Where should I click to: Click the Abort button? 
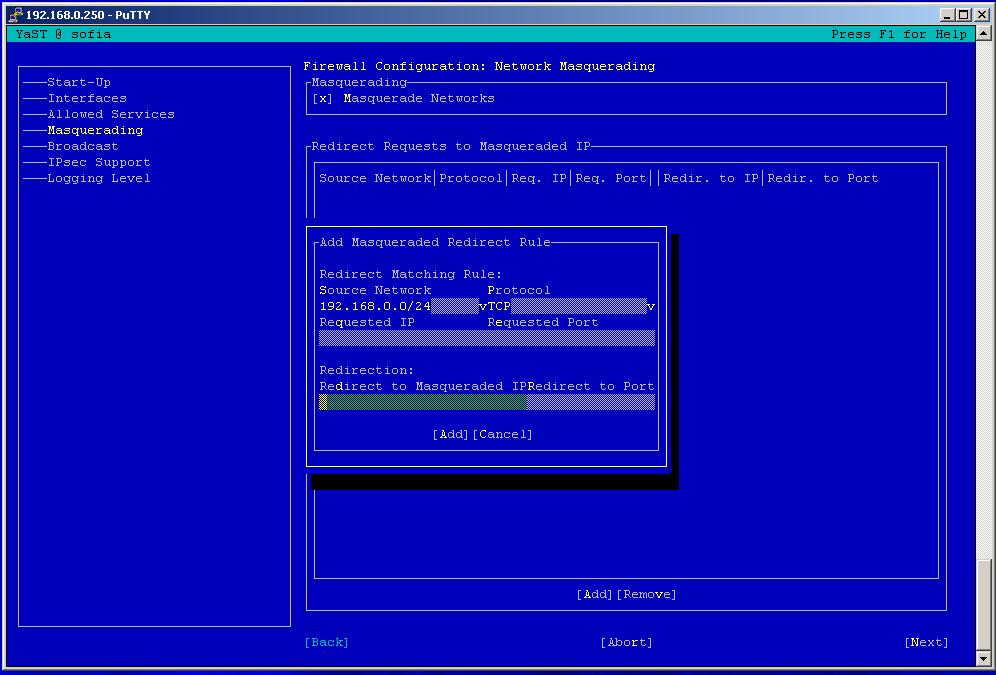626,642
